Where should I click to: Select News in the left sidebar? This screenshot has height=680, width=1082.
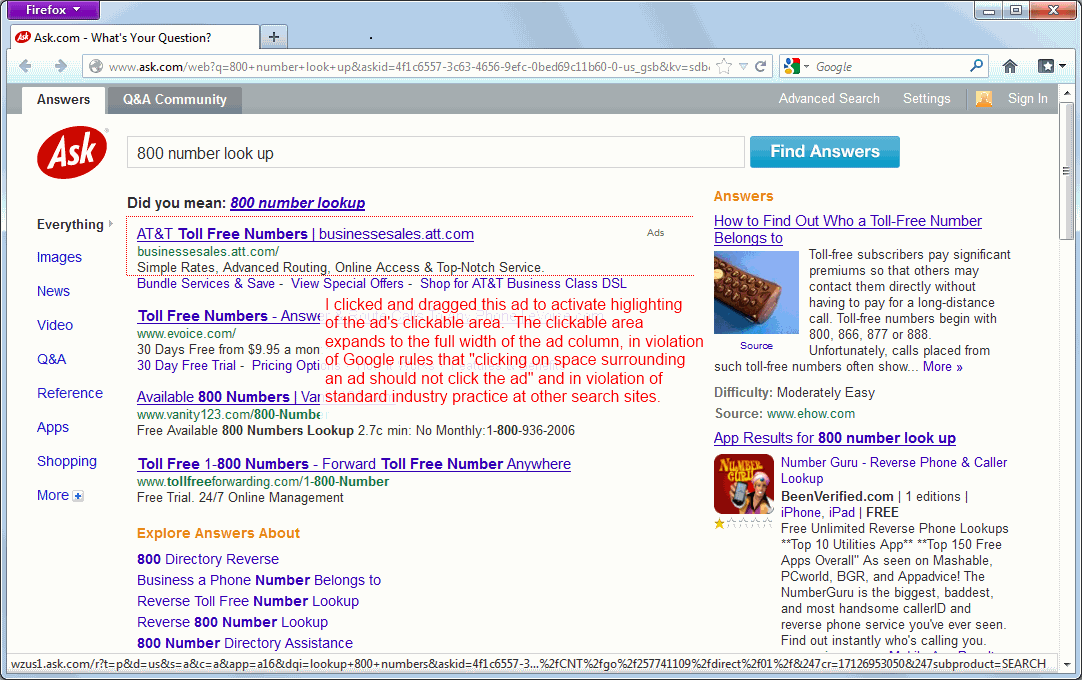[53, 291]
